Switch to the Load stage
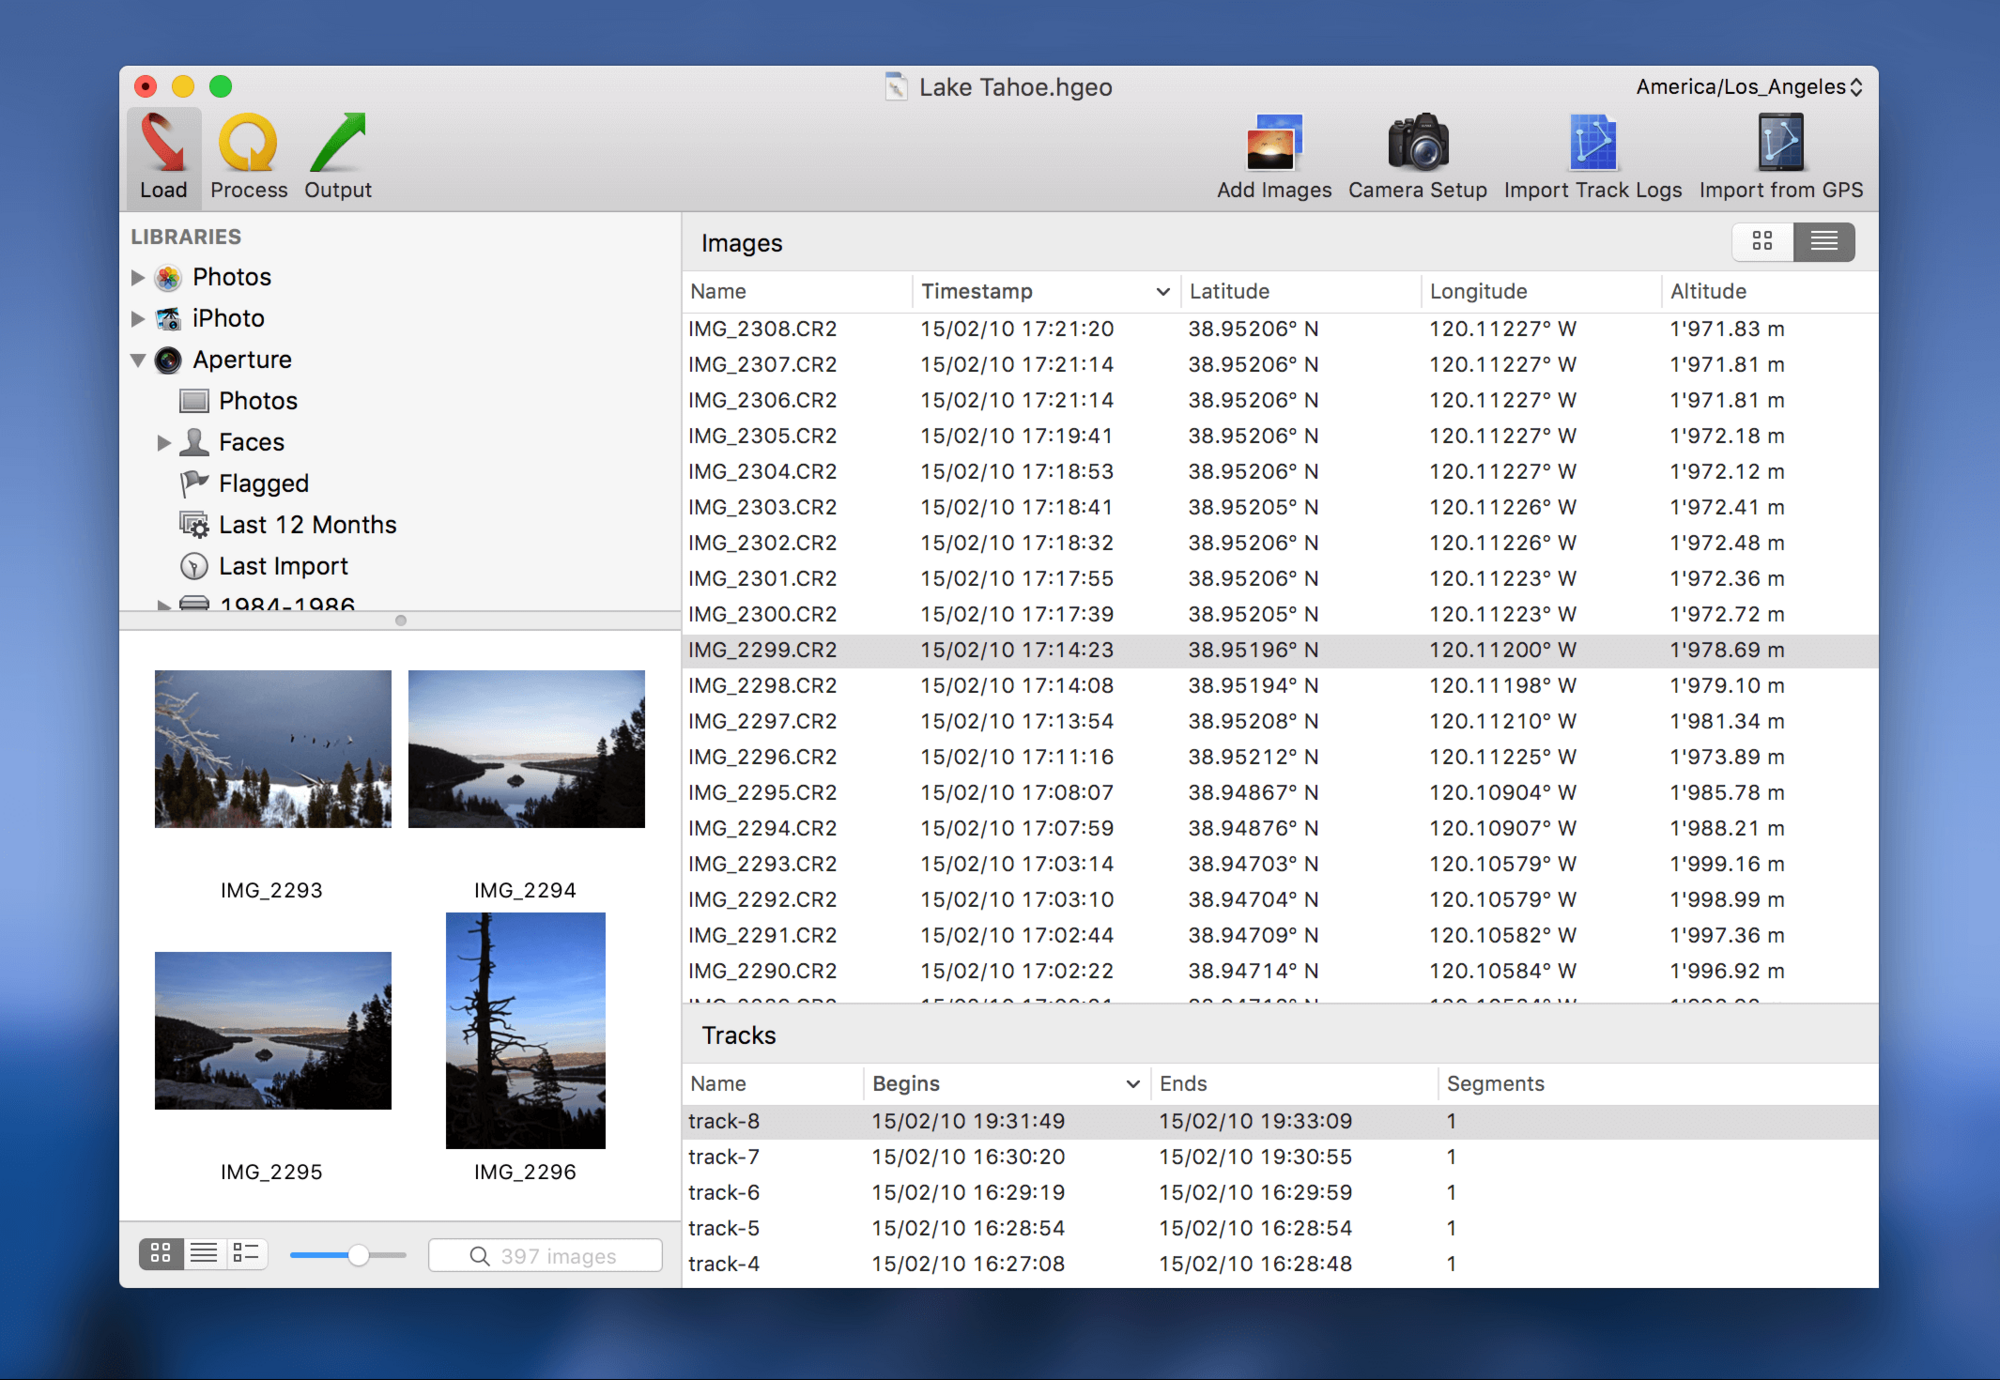Screen dimensions: 2000x1380 pos(163,158)
